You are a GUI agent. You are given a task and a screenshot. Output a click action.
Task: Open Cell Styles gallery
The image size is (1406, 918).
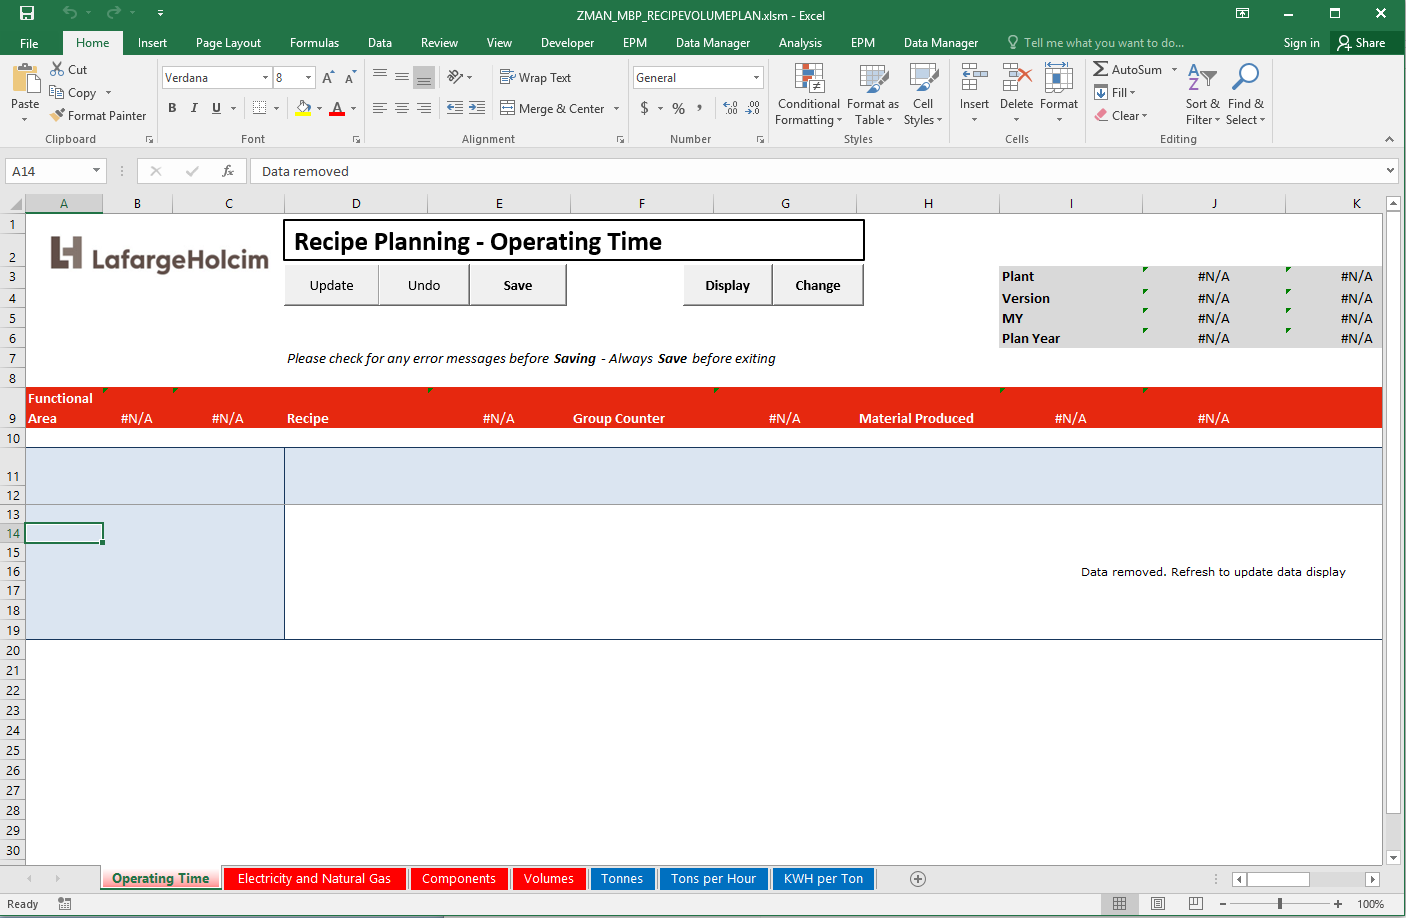click(923, 94)
